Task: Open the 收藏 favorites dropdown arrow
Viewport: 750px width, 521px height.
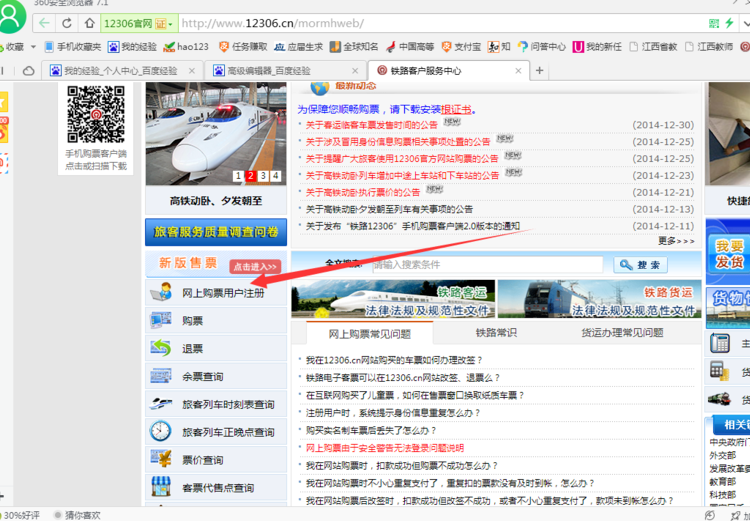Action: pyautogui.click(x=33, y=47)
